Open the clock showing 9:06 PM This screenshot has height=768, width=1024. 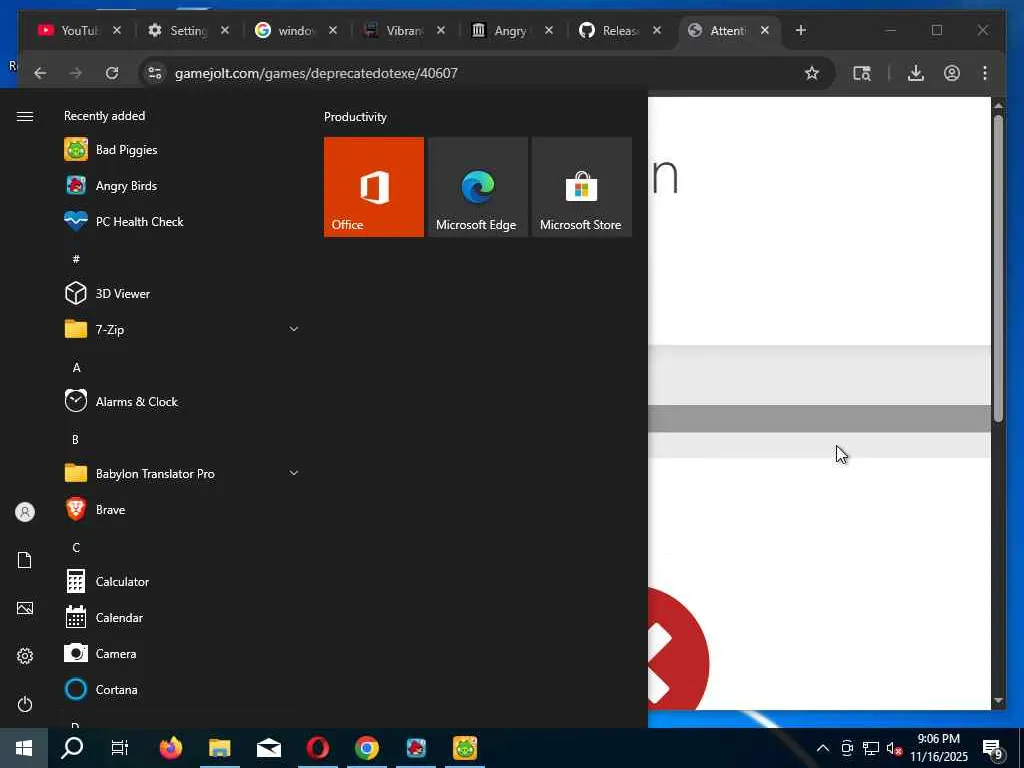[939, 748]
